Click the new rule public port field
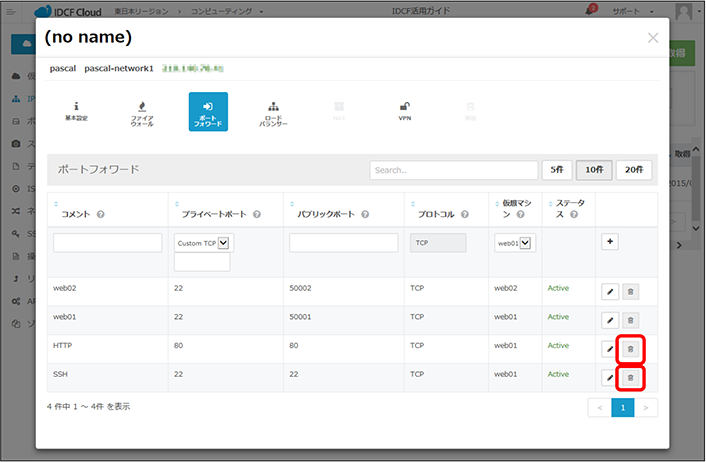Viewport: 706px width, 462px height. click(344, 243)
